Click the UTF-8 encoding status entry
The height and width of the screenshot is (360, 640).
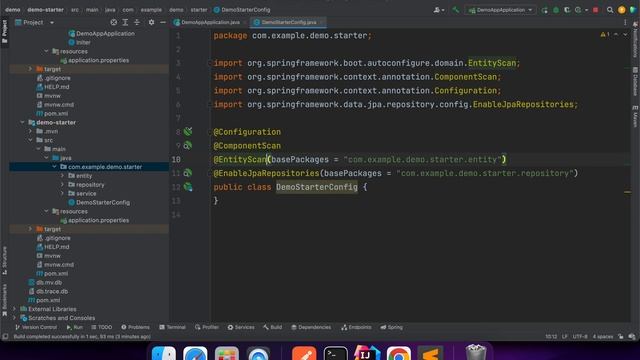coord(580,337)
